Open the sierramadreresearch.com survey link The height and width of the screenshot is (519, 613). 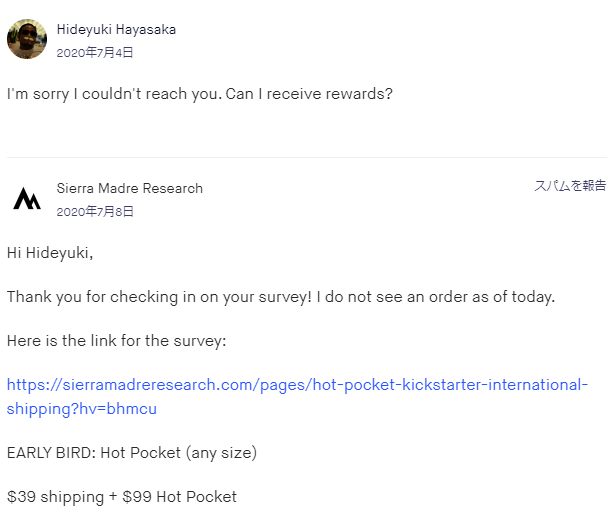tap(297, 397)
